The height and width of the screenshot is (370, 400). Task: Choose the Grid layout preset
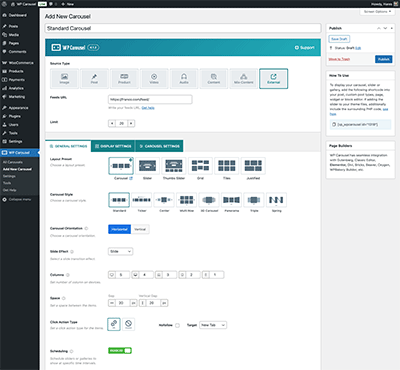click(200, 166)
